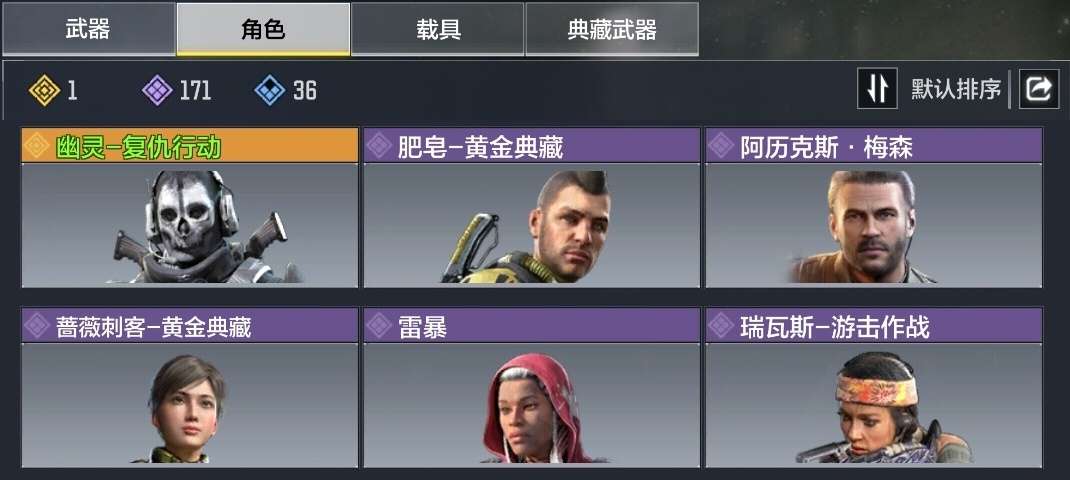This screenshot has height=480, width=1070.
Task: Click the share export icon
Action: tap(1039, 89)
